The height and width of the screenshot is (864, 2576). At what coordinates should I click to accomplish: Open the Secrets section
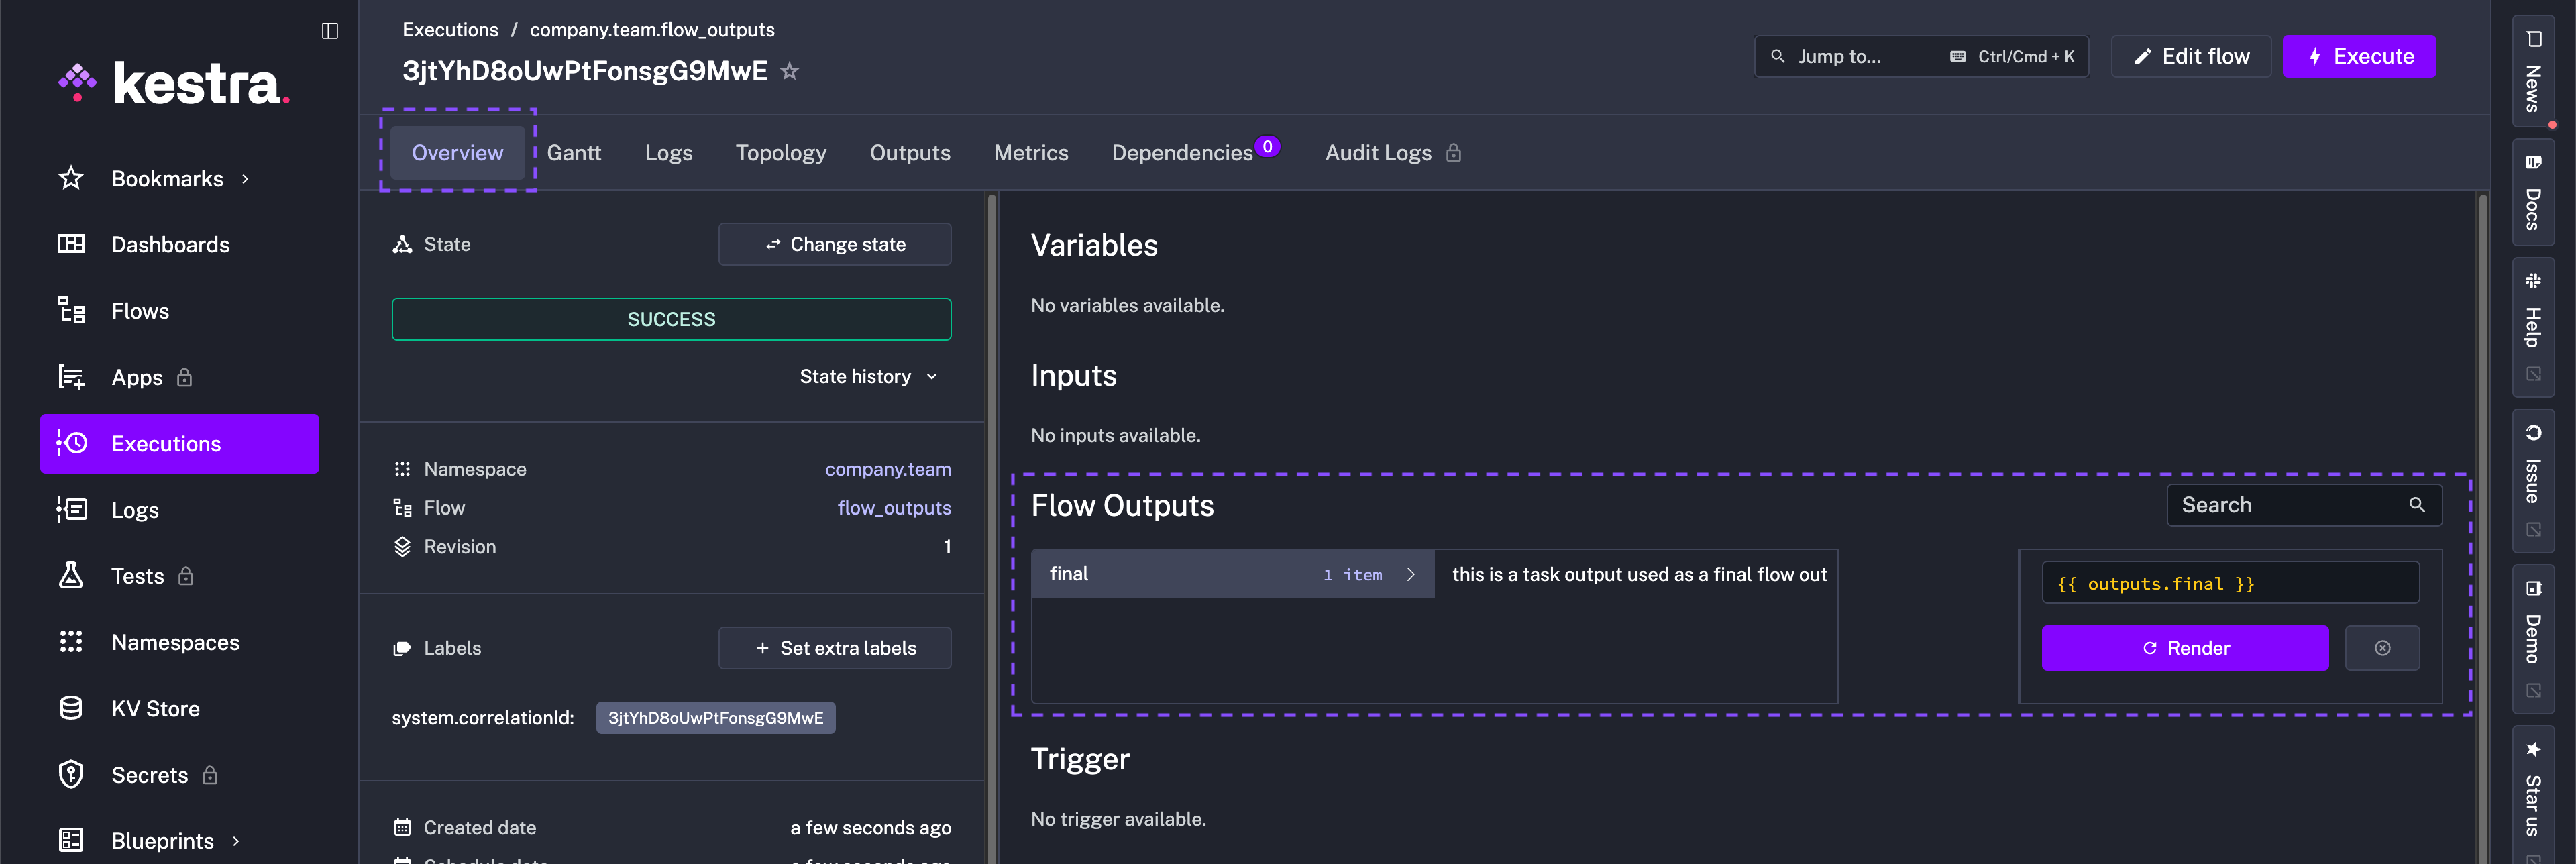click(x=149, y=774)
